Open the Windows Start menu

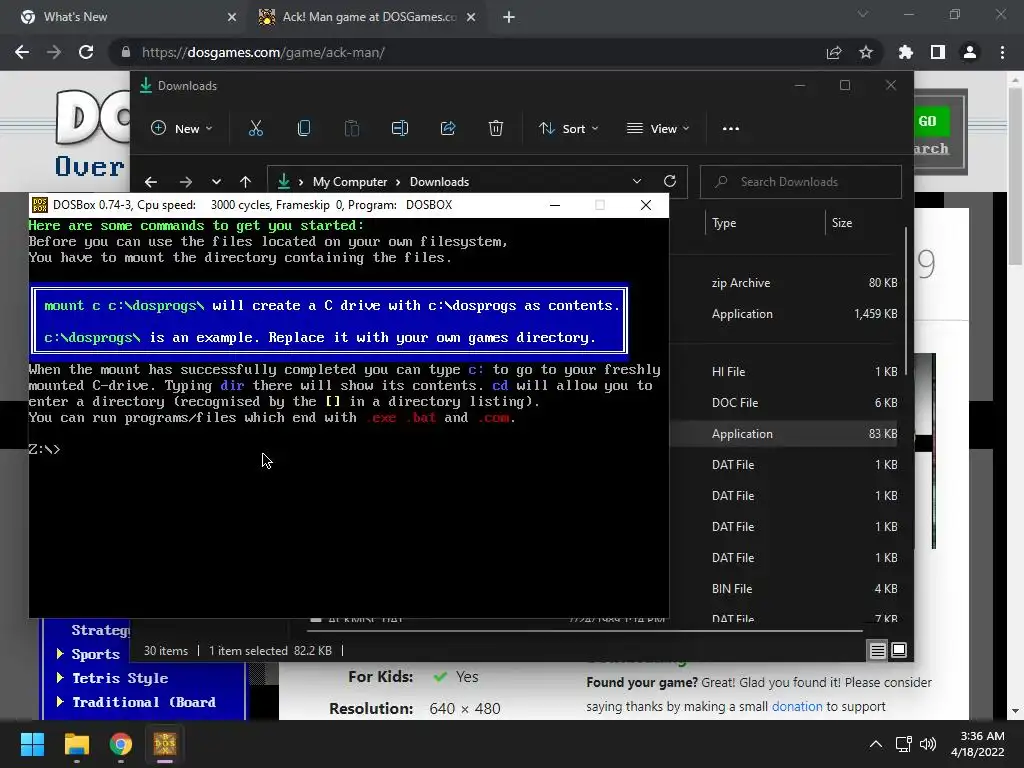32,744
